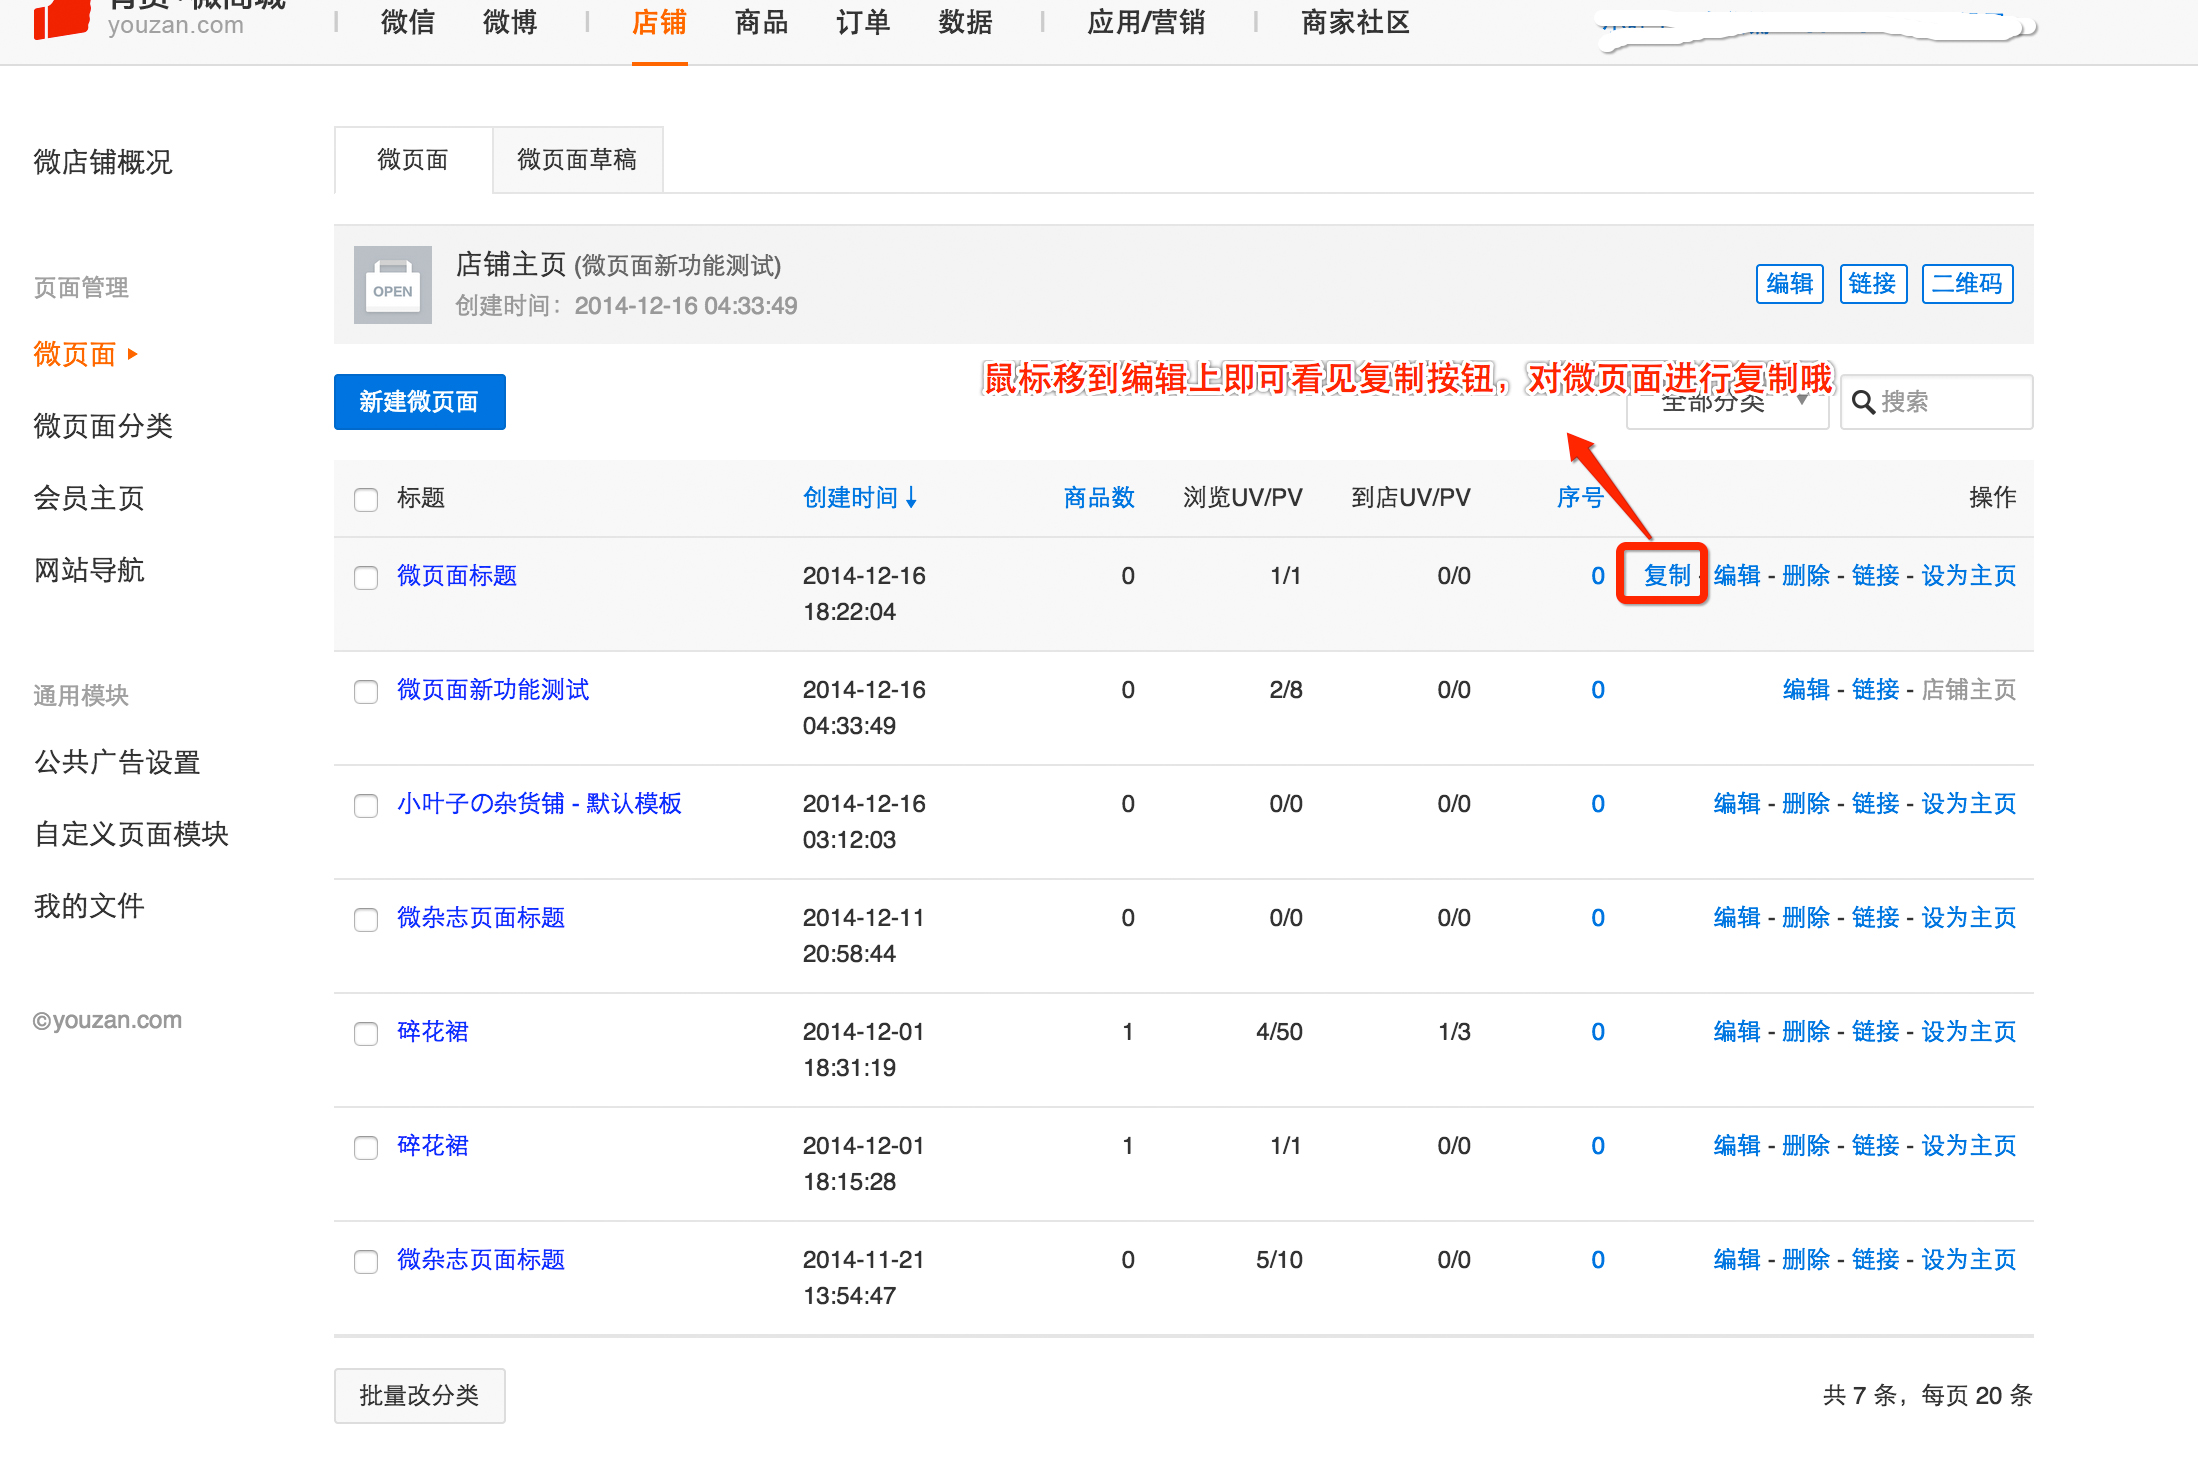Open 会员主页 in the sidebar
This screenshot has height=1484, width=2198.
pos(89,498)
